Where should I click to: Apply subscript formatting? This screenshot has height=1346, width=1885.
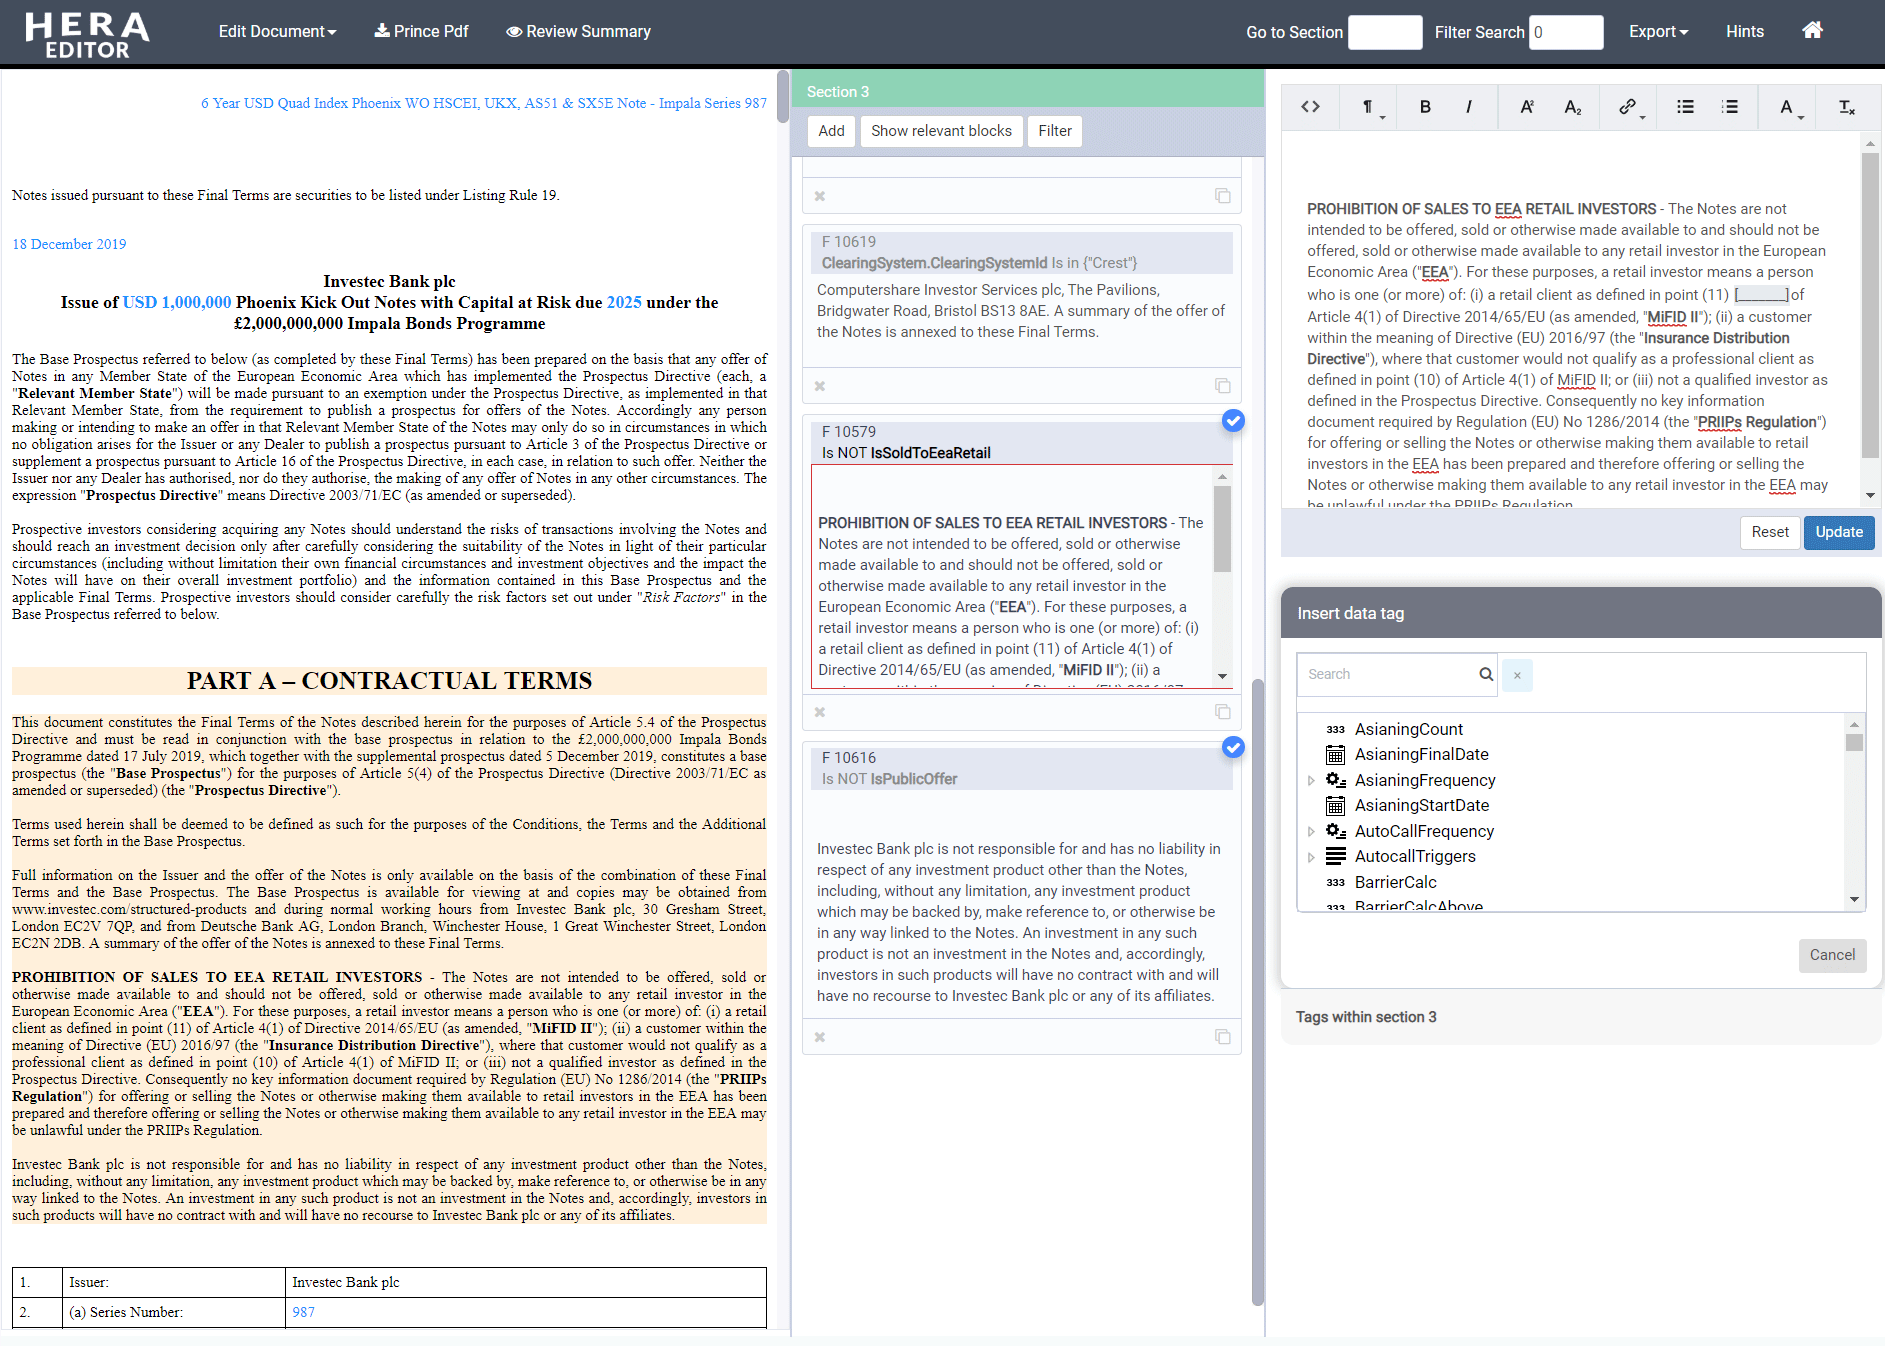[1572, 107]
